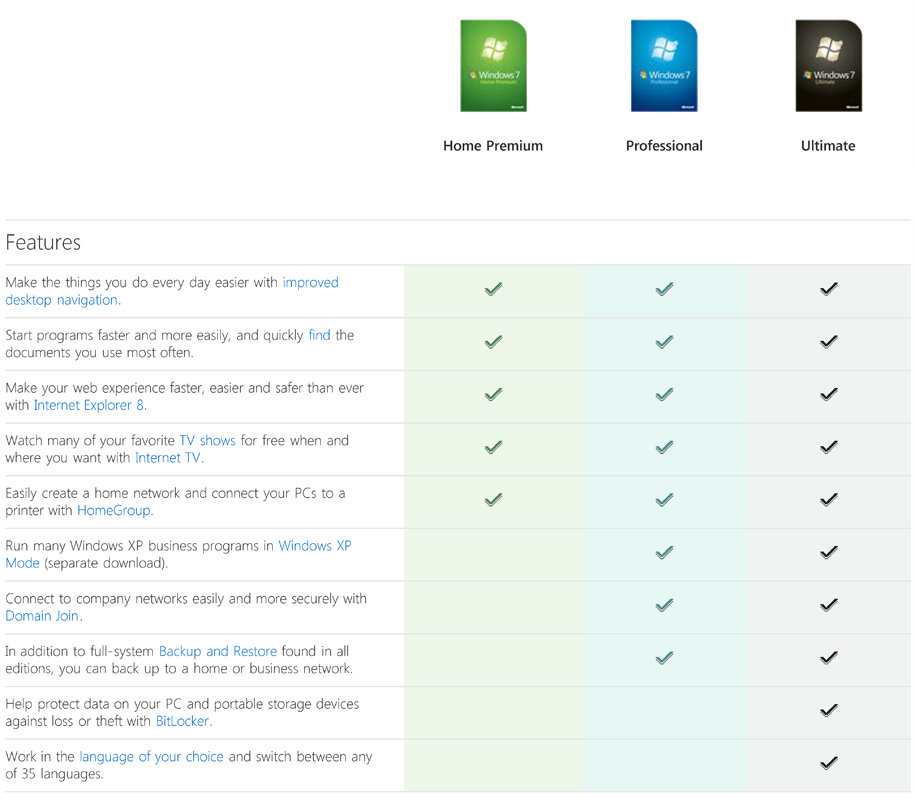Click Professional checkmark for Internet Explorer 8 row
Image resolution: width=915 pixels, height=799 pixels.
664,395
